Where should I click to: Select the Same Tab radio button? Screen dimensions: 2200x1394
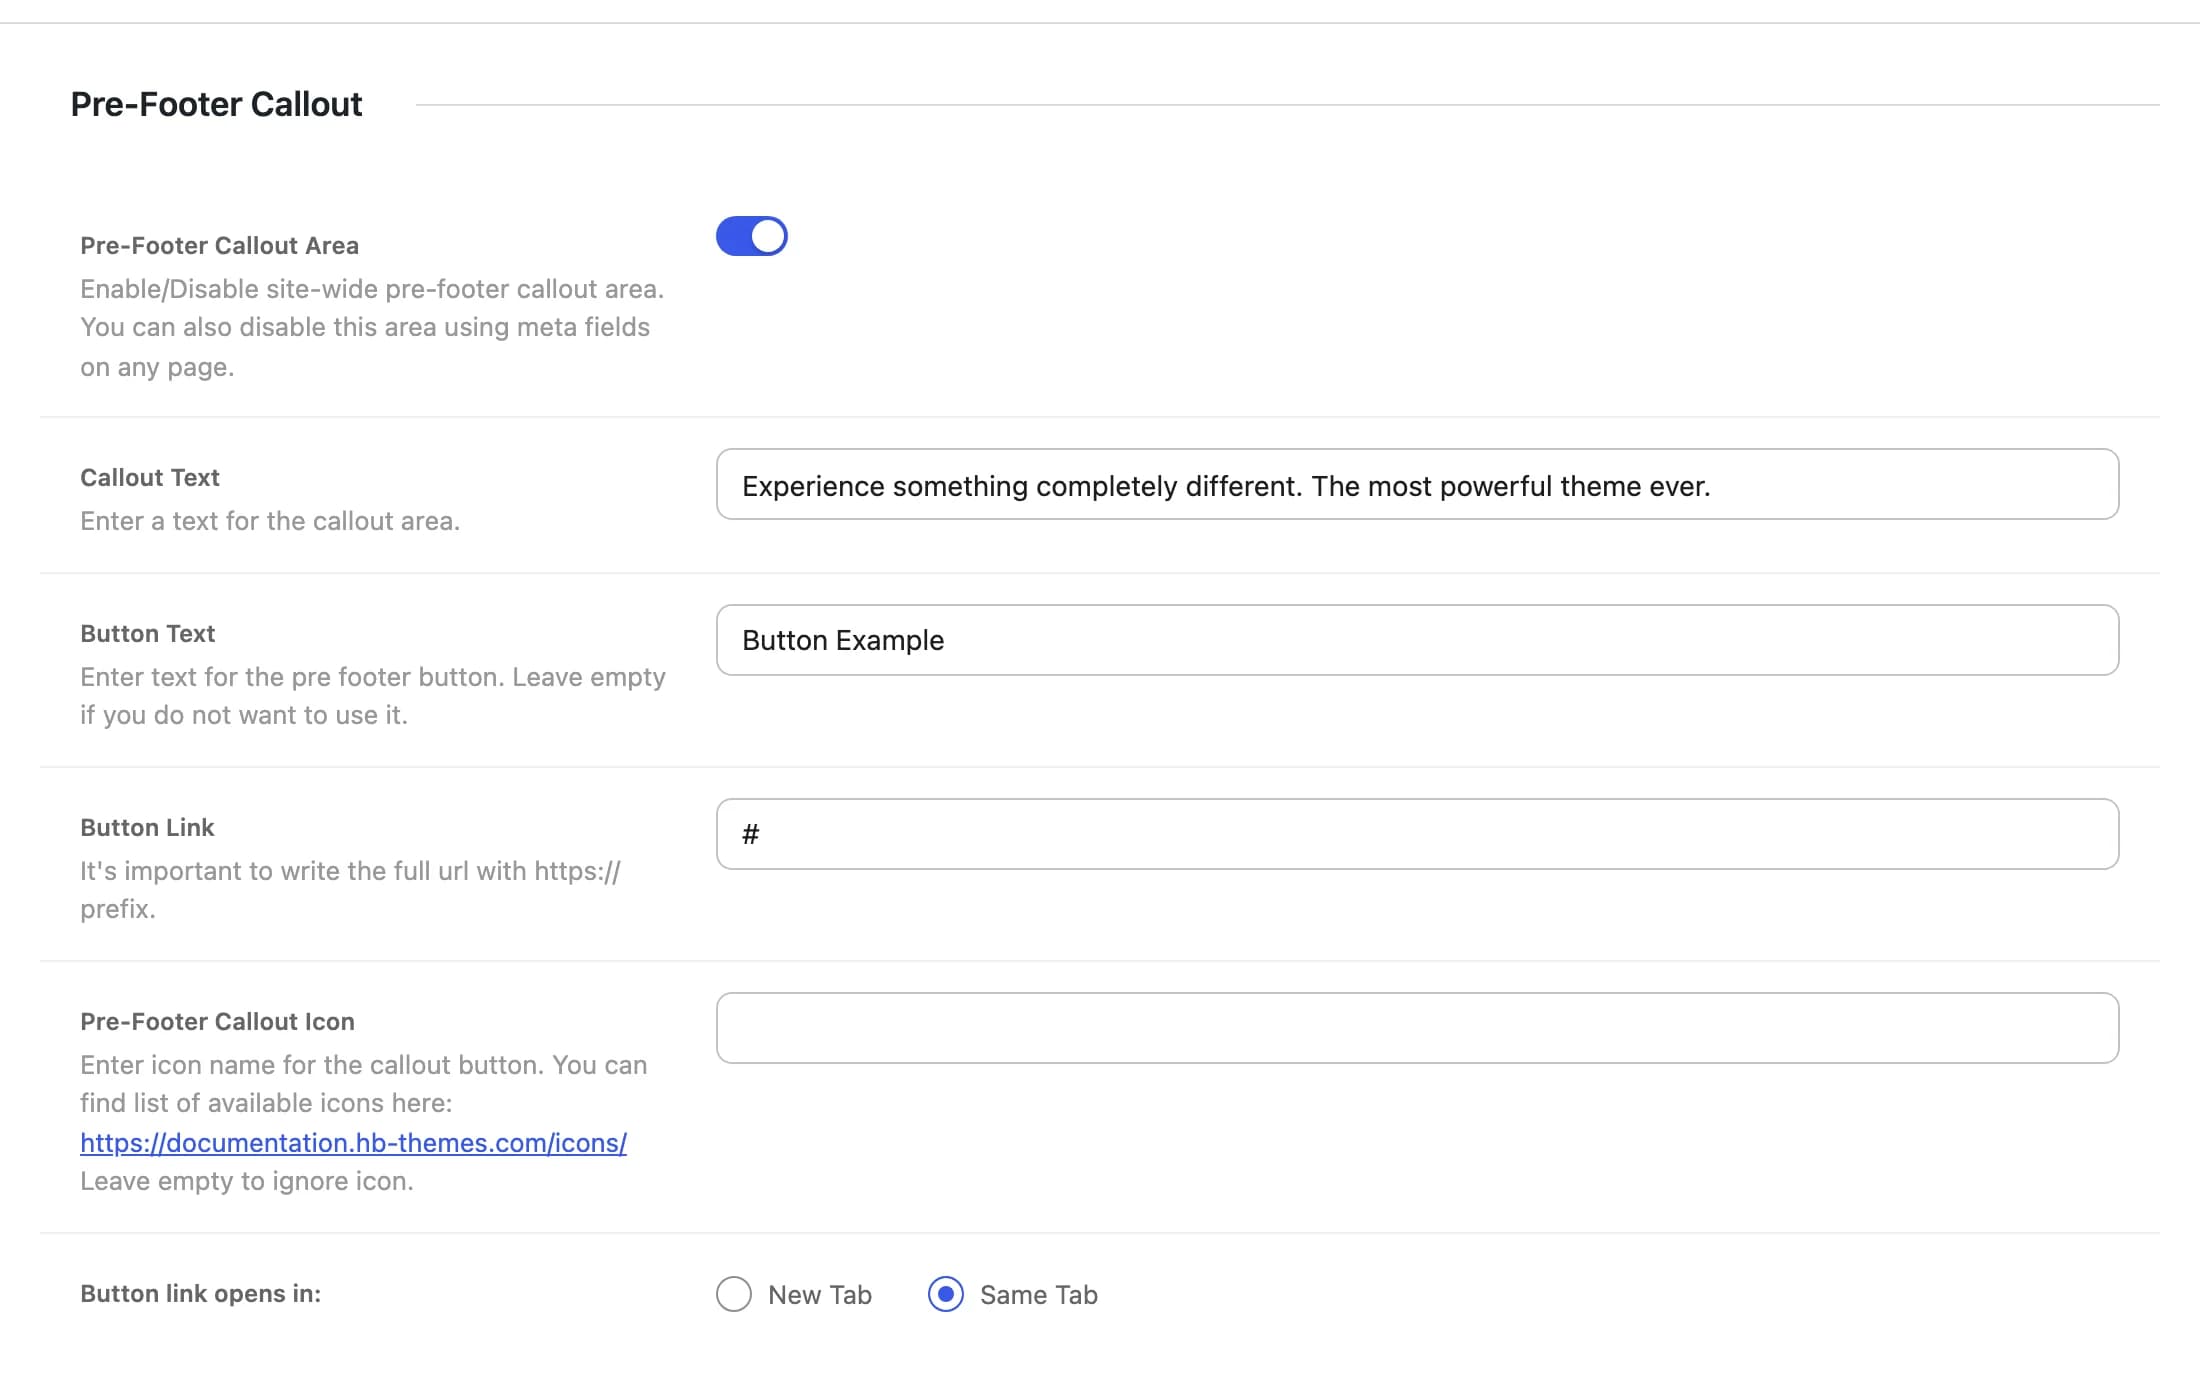point(946,1294)
